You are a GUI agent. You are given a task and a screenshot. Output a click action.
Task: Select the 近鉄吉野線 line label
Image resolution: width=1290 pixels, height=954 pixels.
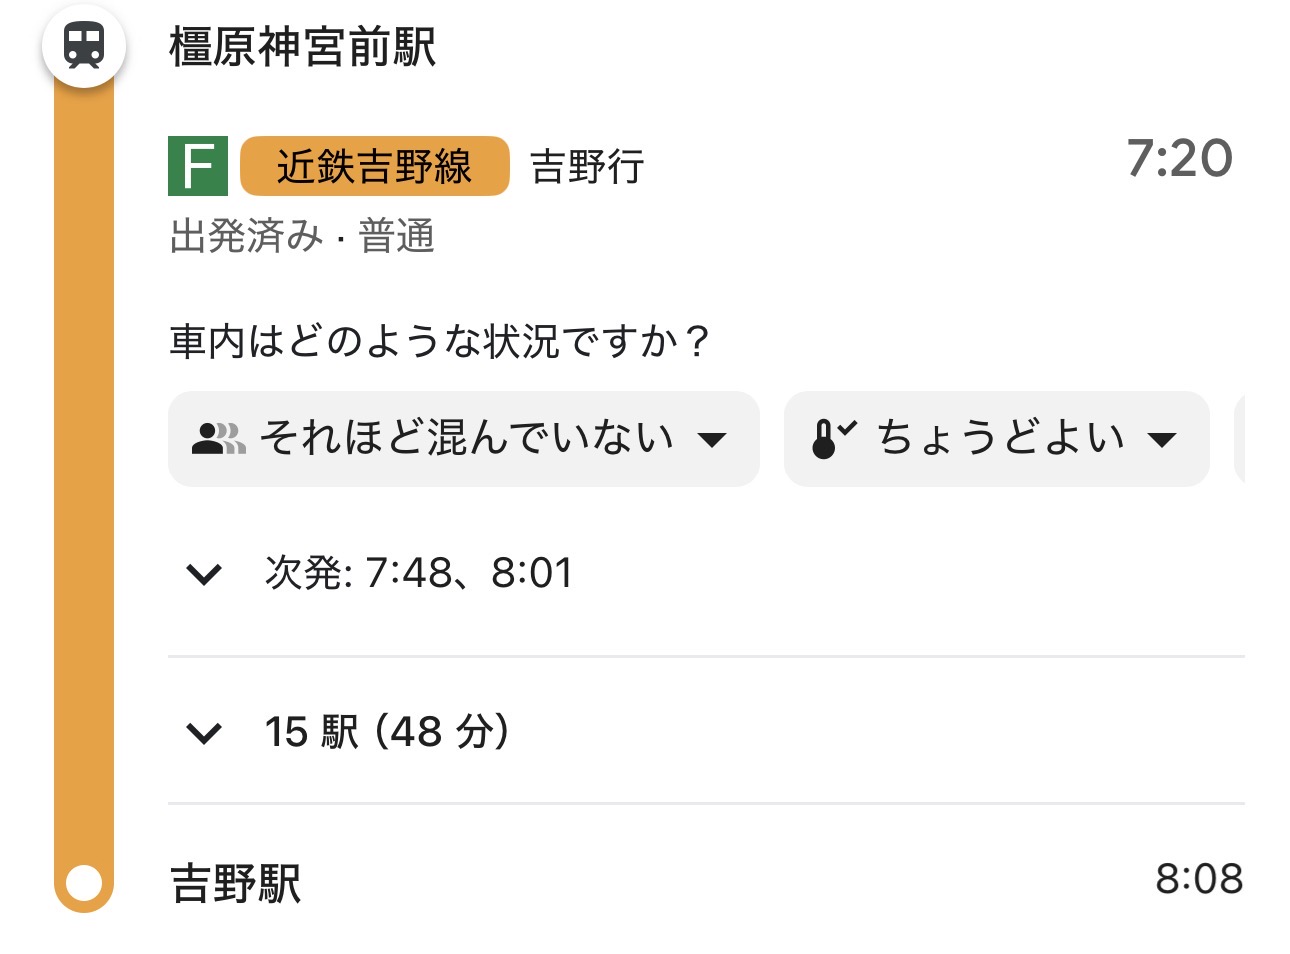point(375,166)
